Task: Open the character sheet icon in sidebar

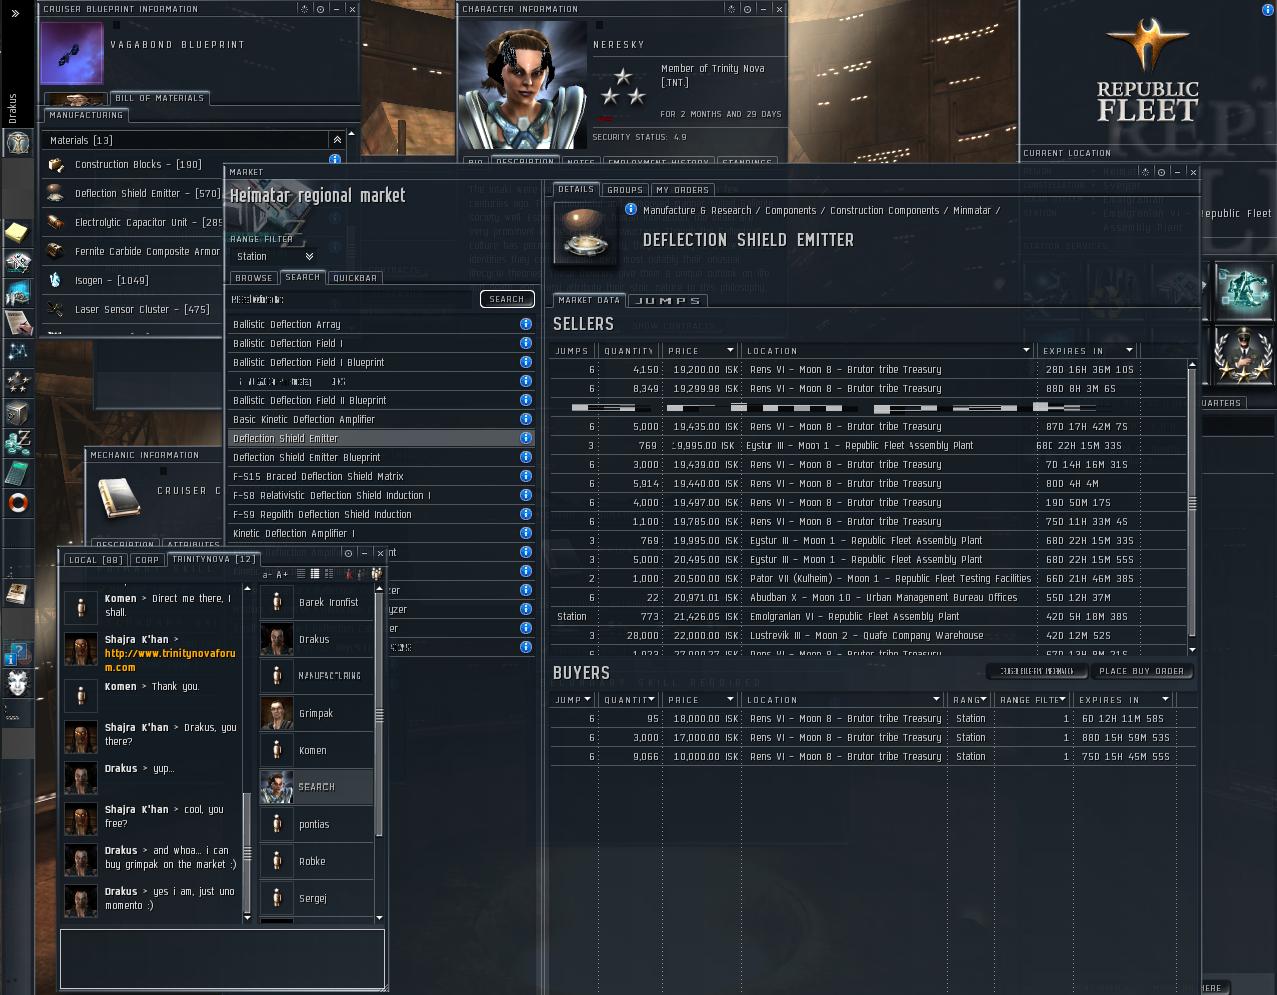Action: click(x=17, y=142)
